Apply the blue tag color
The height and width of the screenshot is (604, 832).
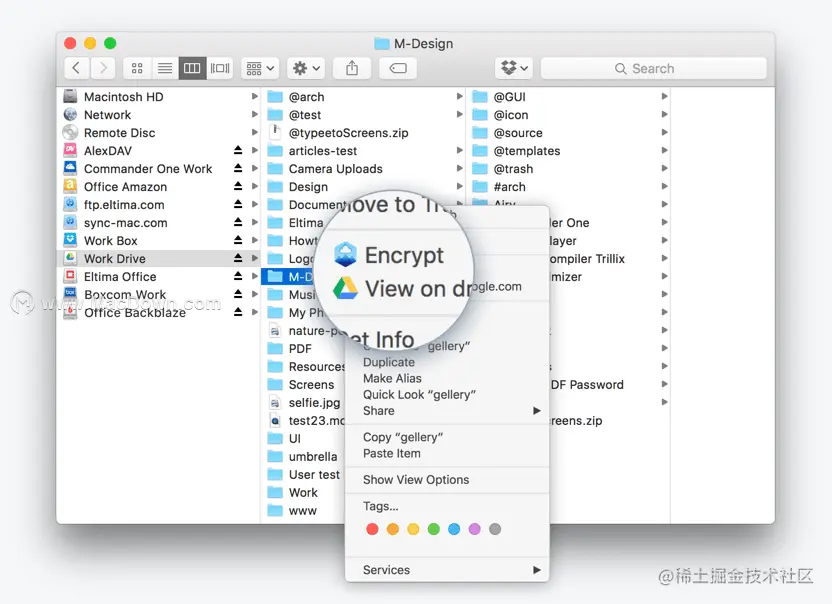454,529
